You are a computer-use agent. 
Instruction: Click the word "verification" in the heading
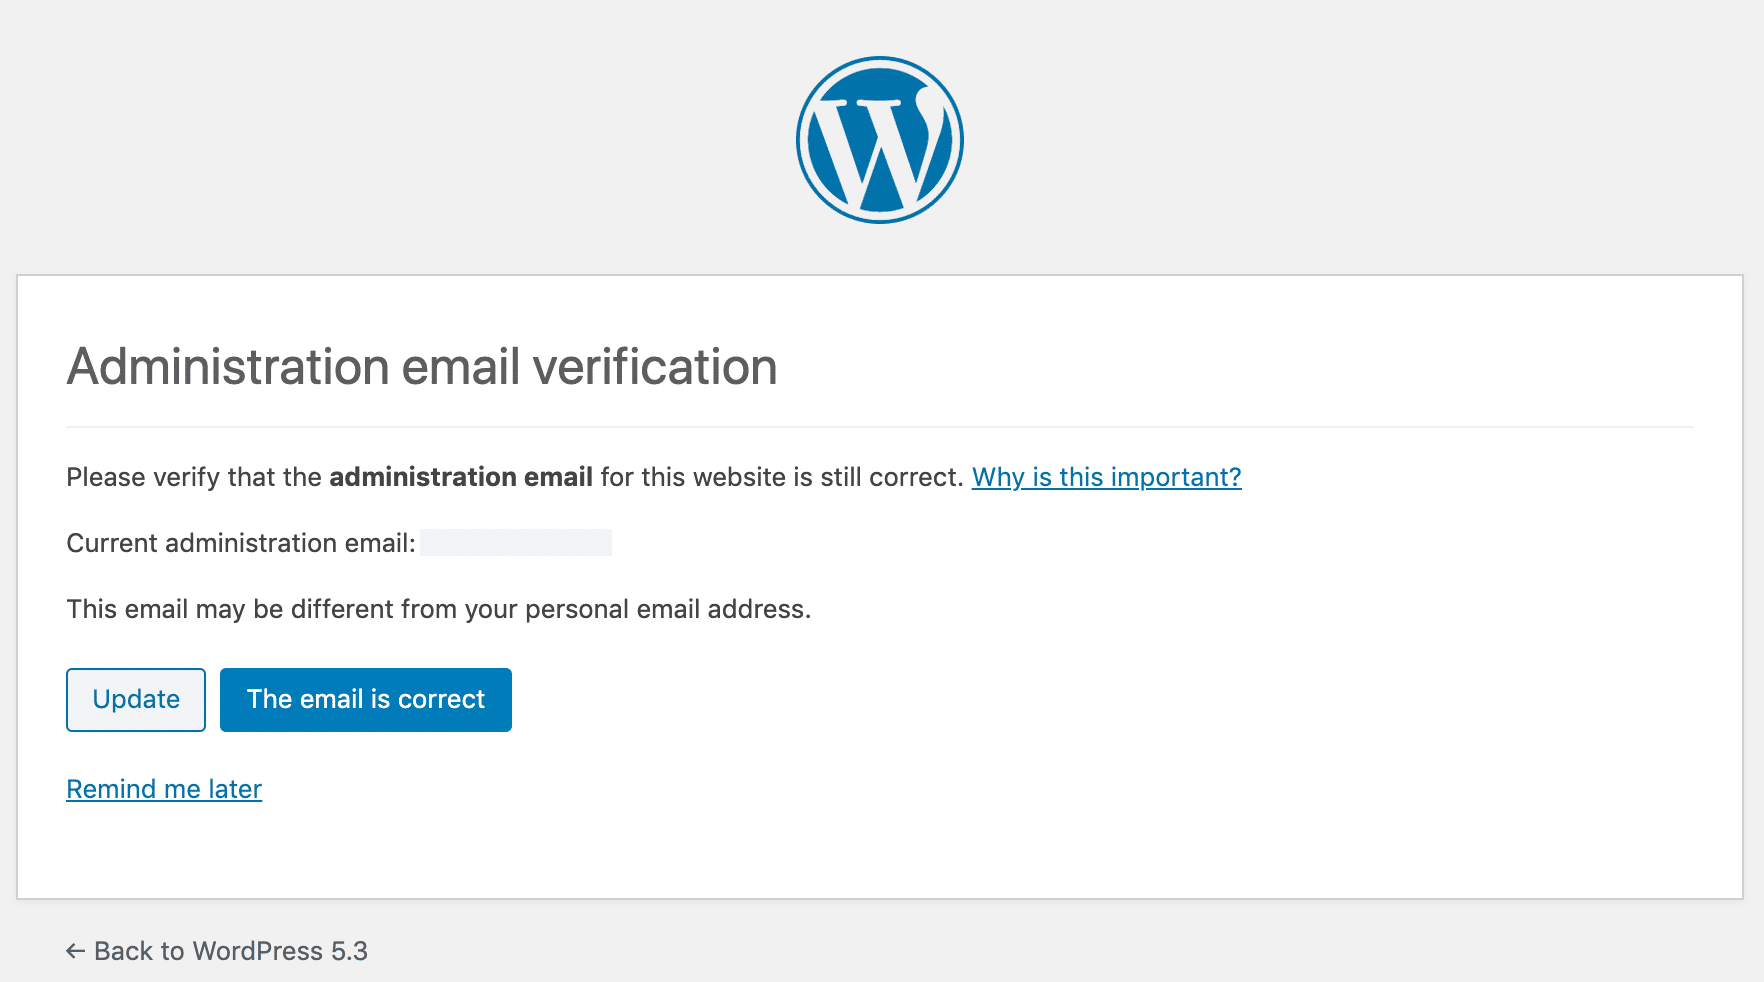click(655, 367)
